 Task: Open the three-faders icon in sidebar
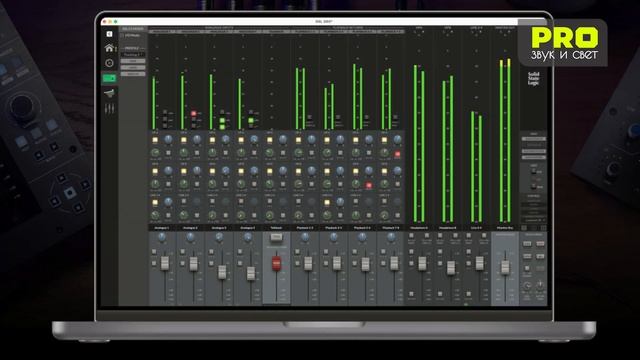point(109,109)
